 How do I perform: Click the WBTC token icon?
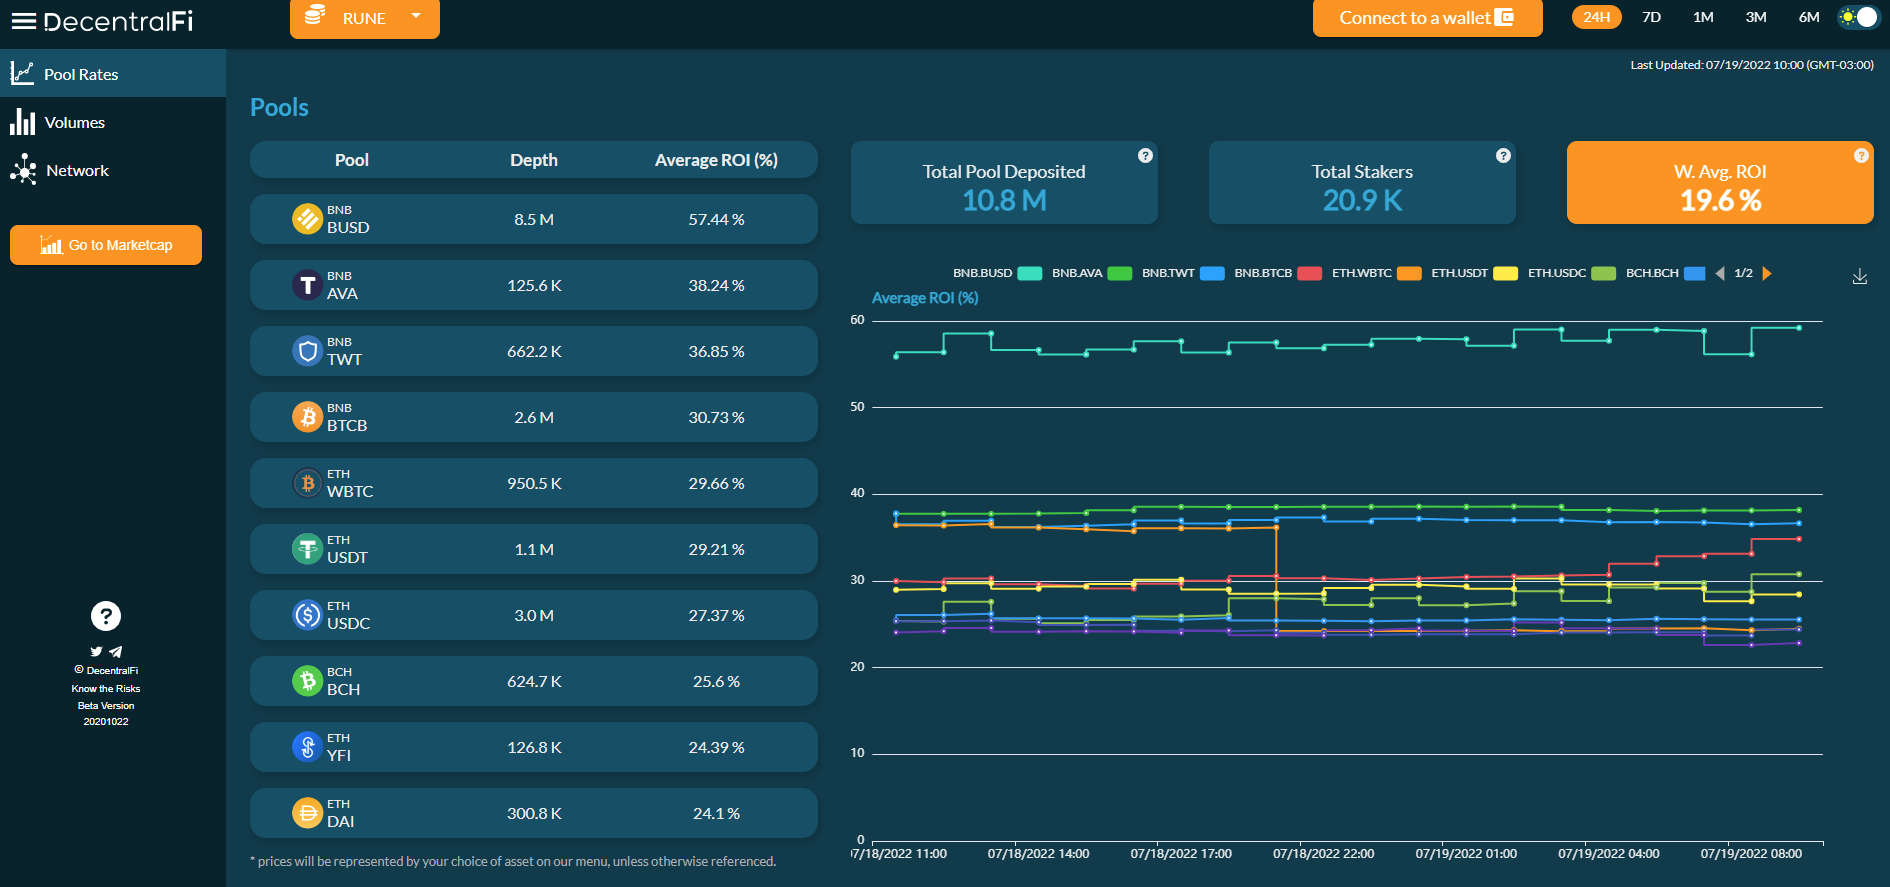coord(307,483)
